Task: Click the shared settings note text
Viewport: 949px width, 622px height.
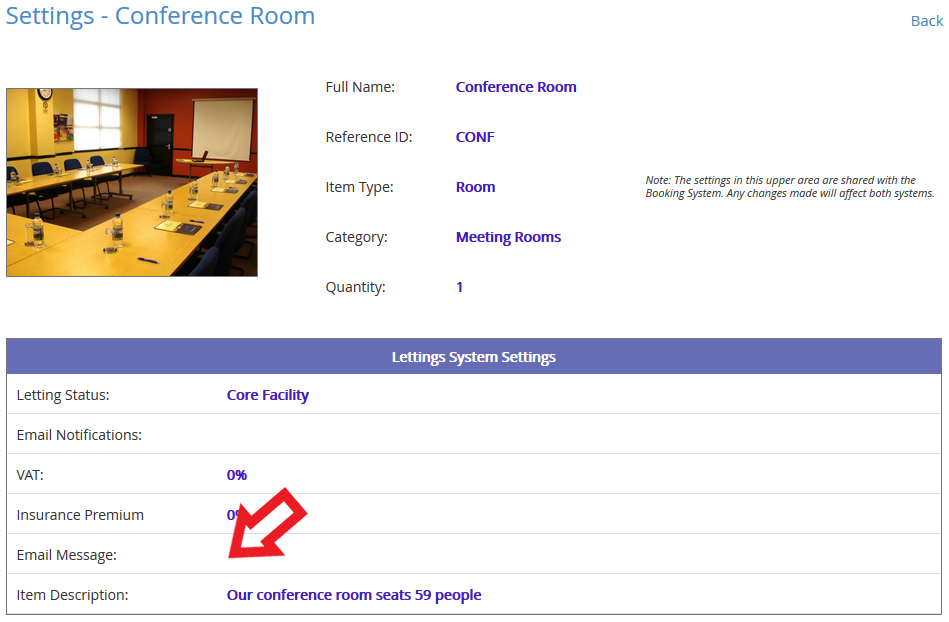Action: click(x=790, y=187)
